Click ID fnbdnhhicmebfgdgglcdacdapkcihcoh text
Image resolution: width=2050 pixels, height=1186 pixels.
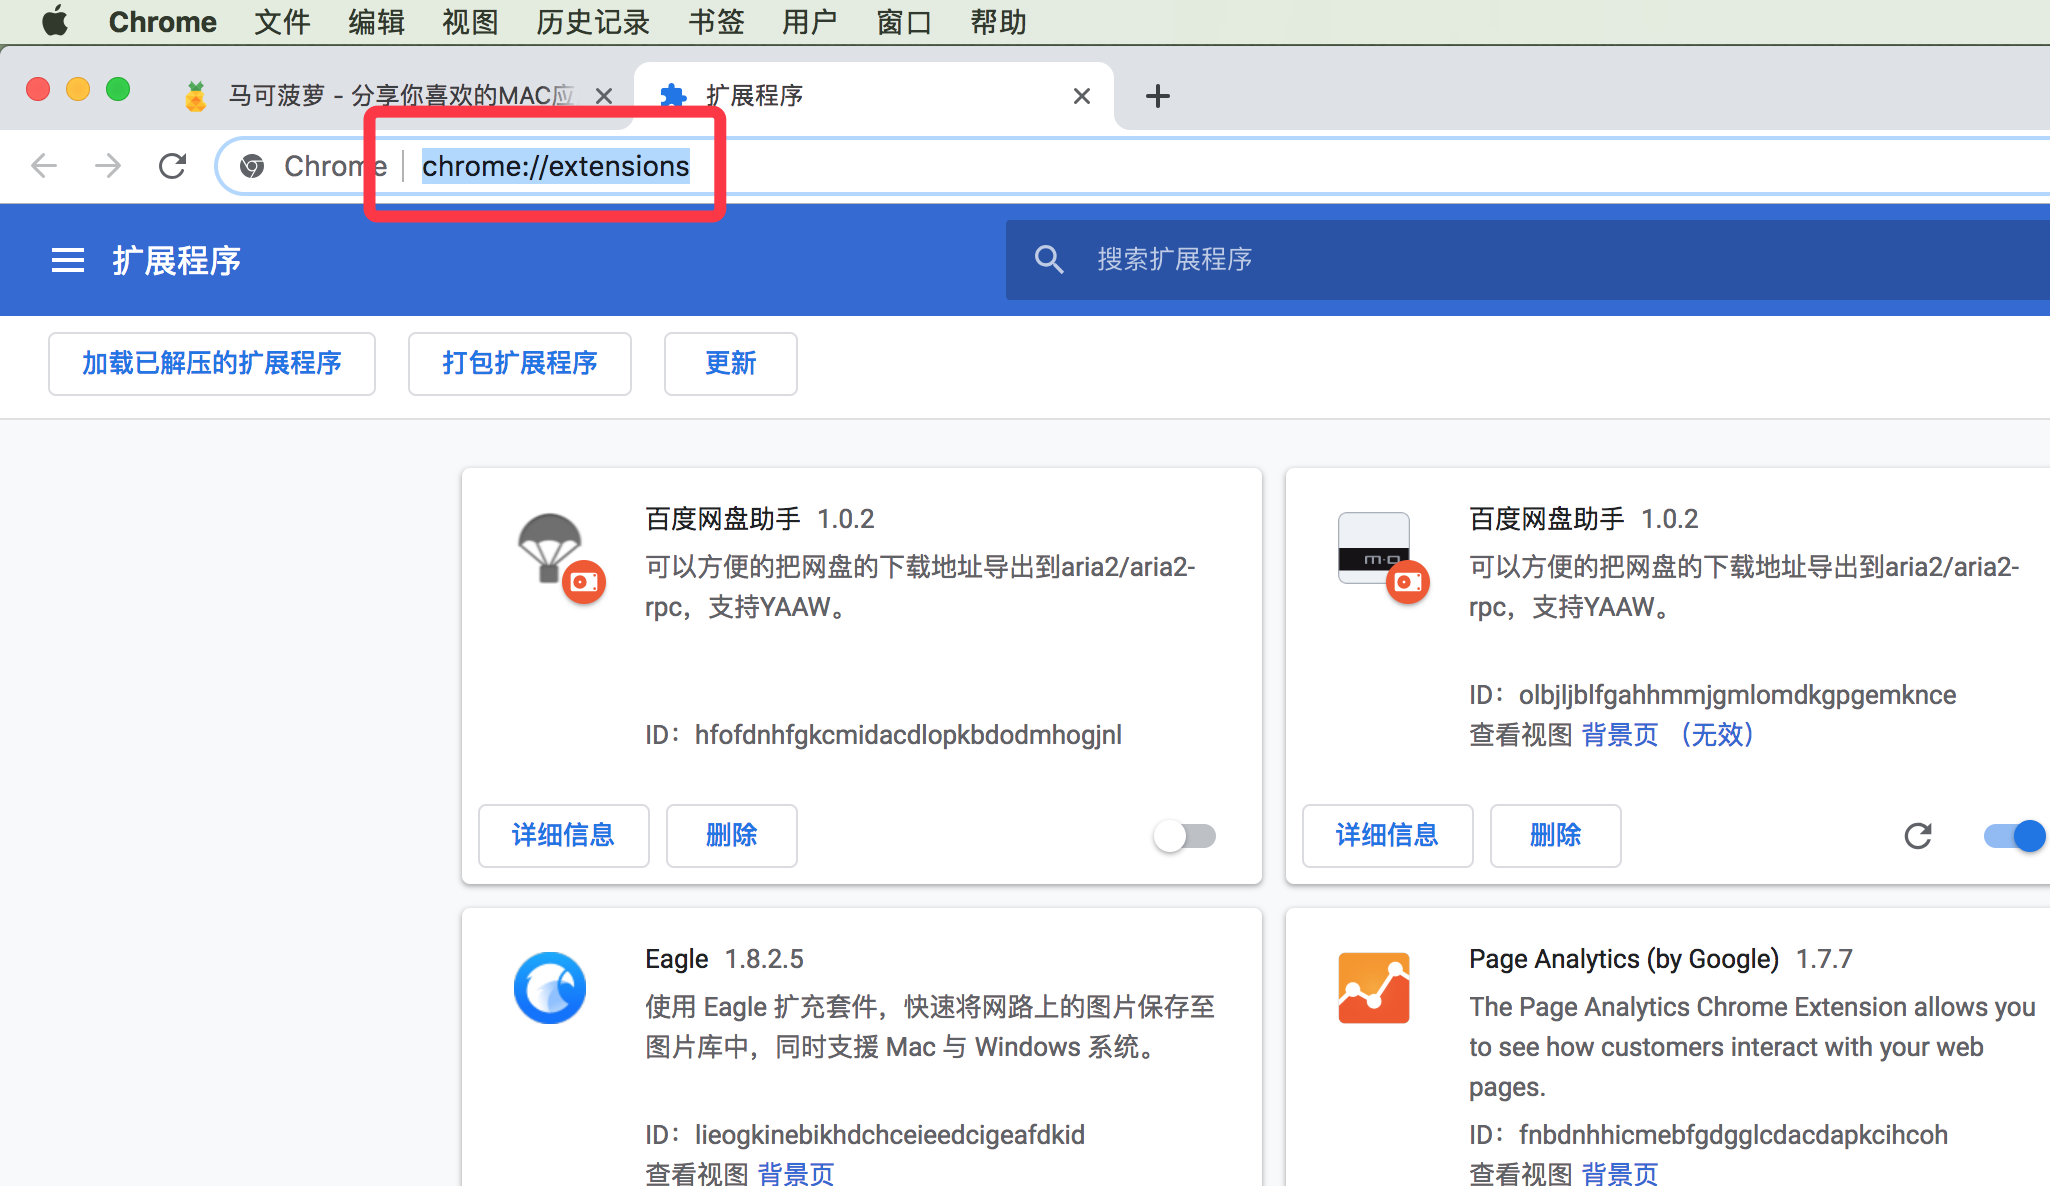tap(1708, 1135)
